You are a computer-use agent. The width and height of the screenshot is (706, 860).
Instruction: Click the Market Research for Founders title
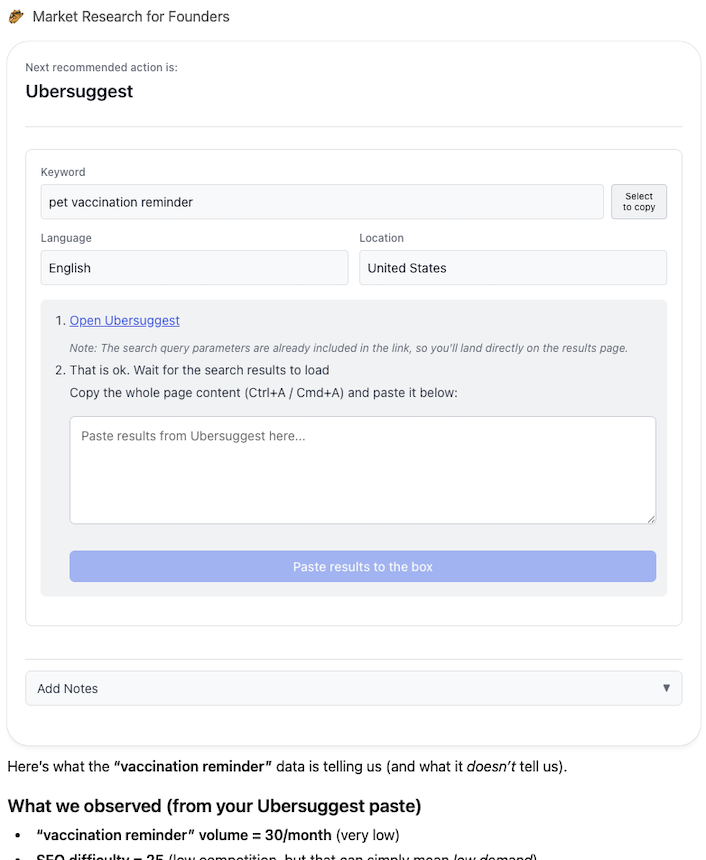[x=131, y=16]
